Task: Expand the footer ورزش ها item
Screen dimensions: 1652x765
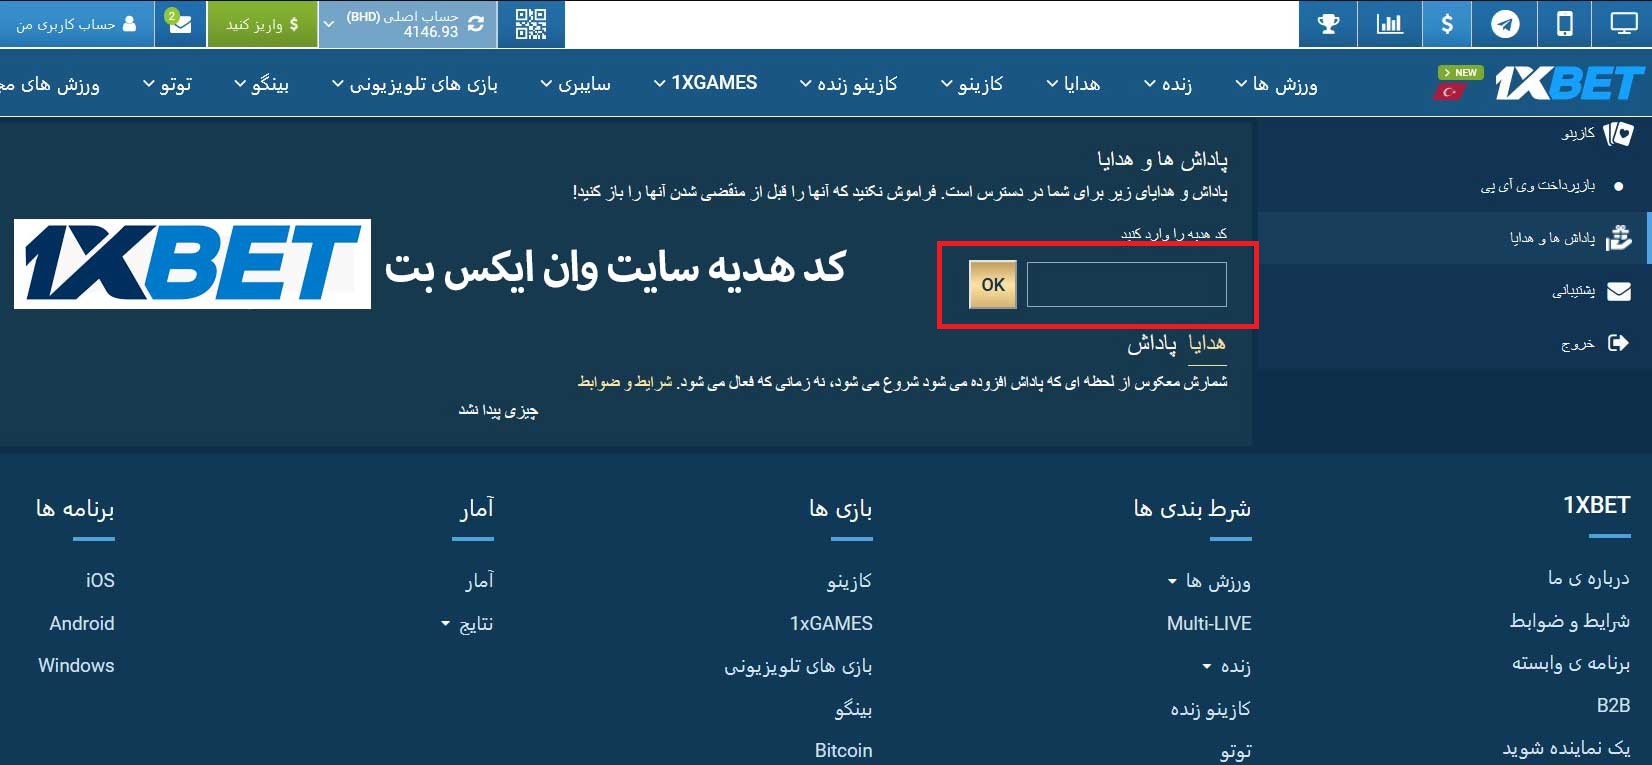Action: pyautogui.click(x=1209, y=581)
